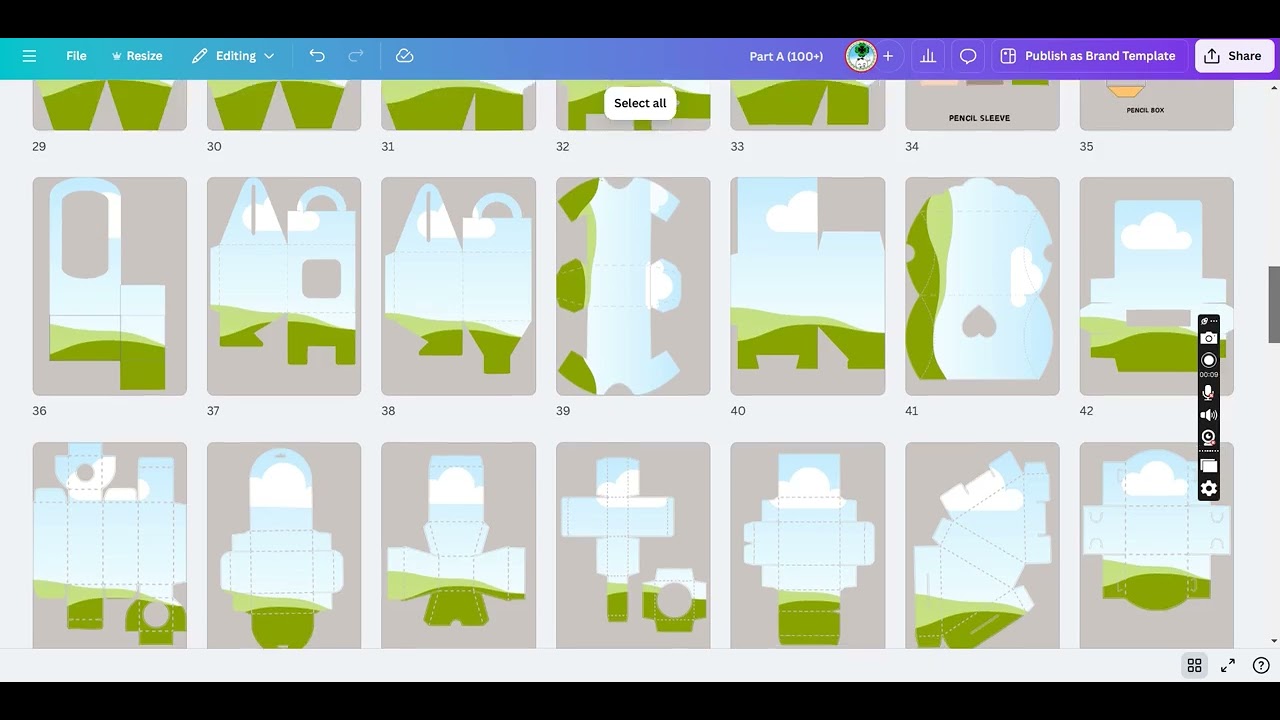Open the help question mark
The image size is (1280, 720).
[1261, 665]
